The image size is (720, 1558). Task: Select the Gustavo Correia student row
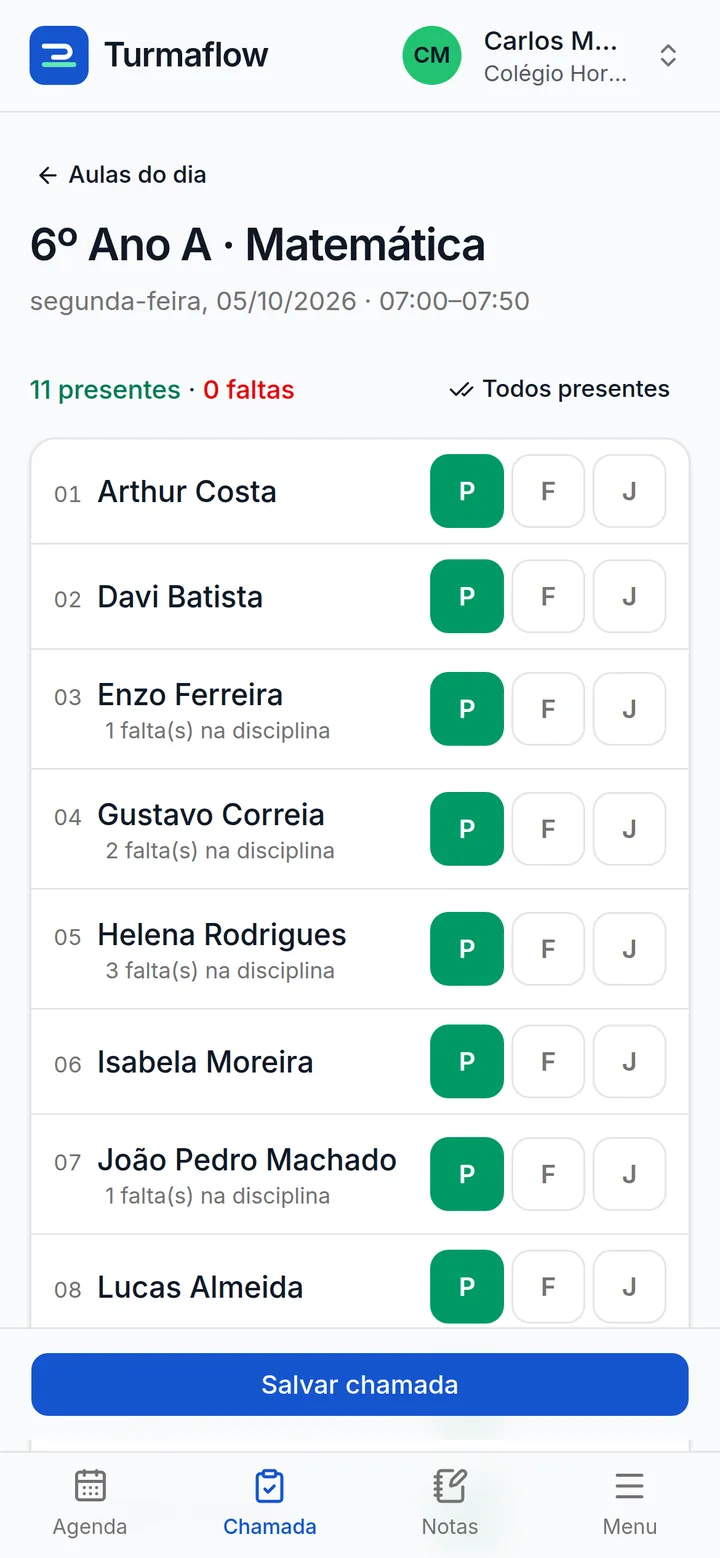(360, 829)
